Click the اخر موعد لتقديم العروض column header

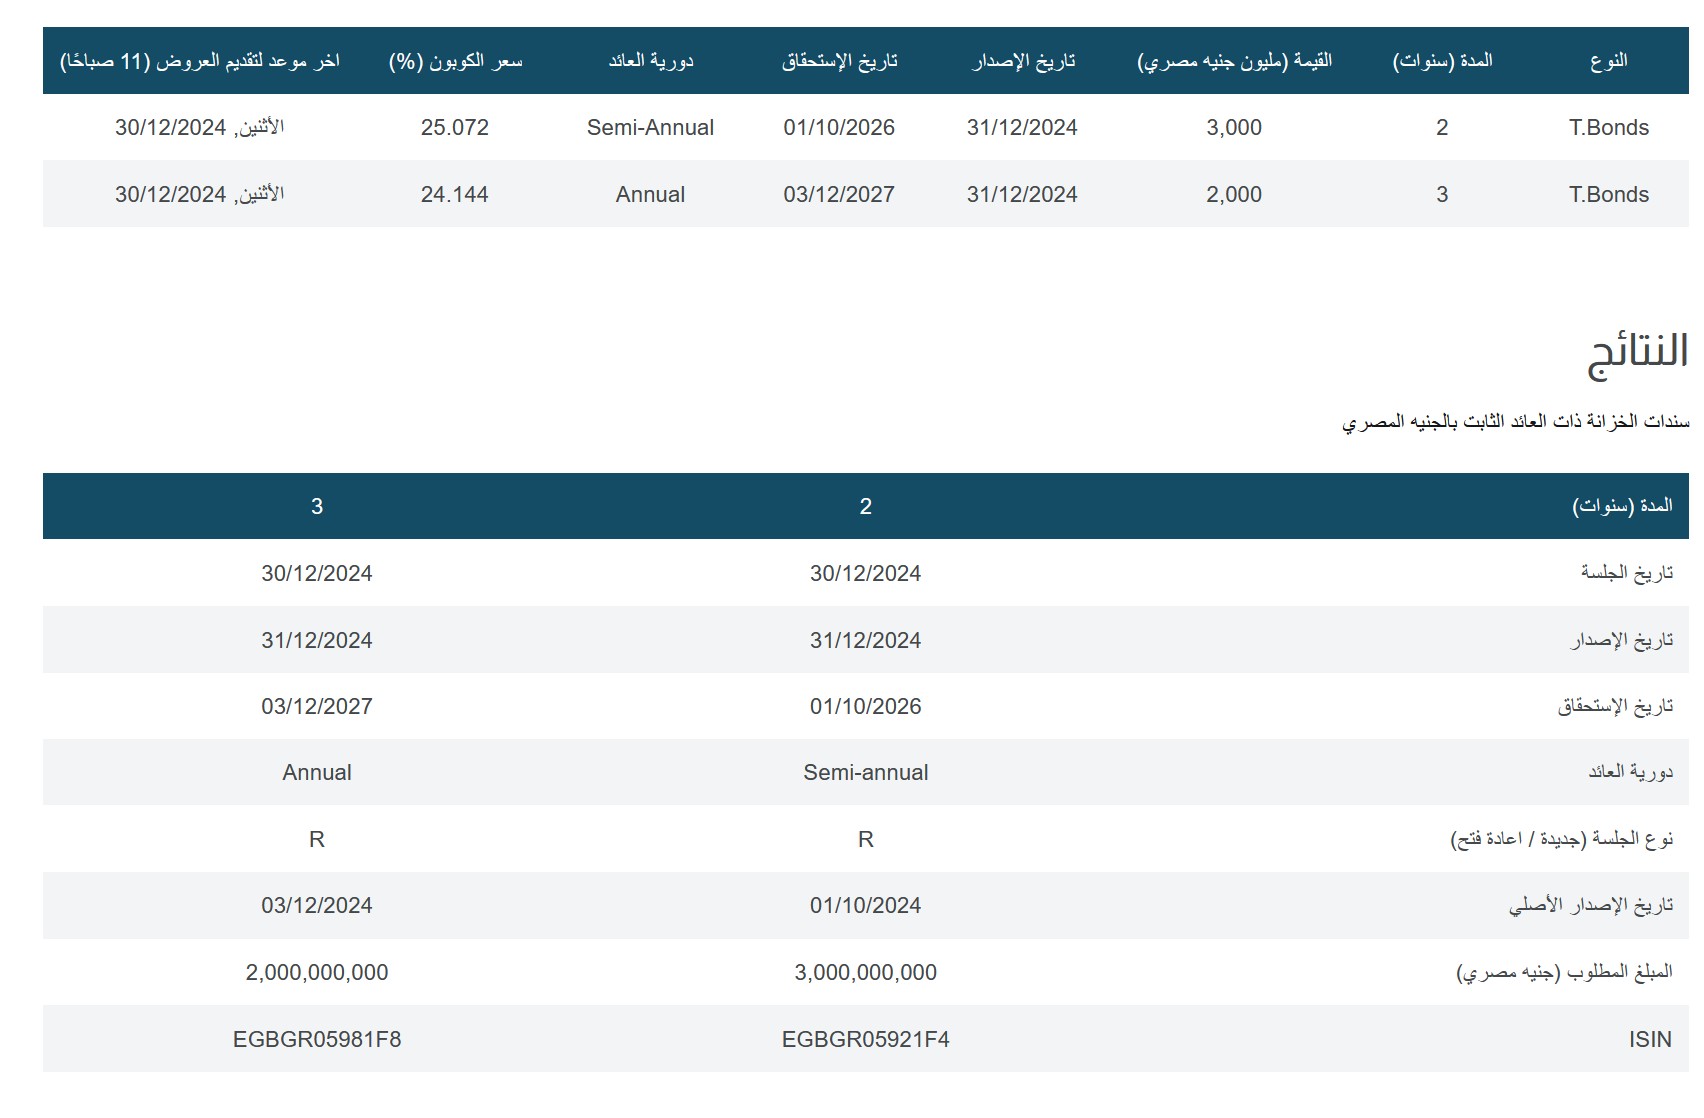[200, 61]
